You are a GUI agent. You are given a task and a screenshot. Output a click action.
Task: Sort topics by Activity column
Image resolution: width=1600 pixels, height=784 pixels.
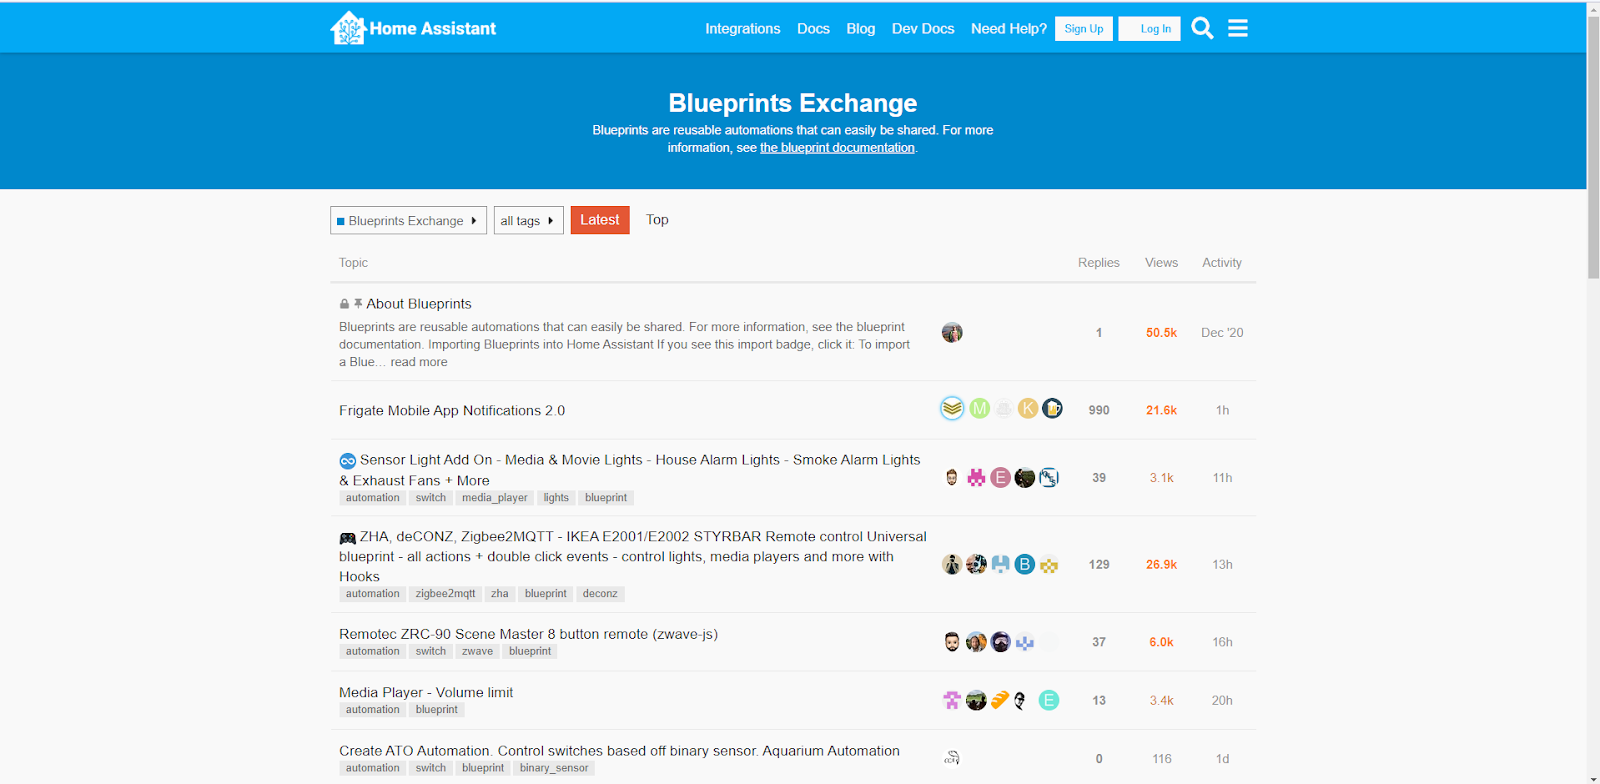pos(1222,263)
